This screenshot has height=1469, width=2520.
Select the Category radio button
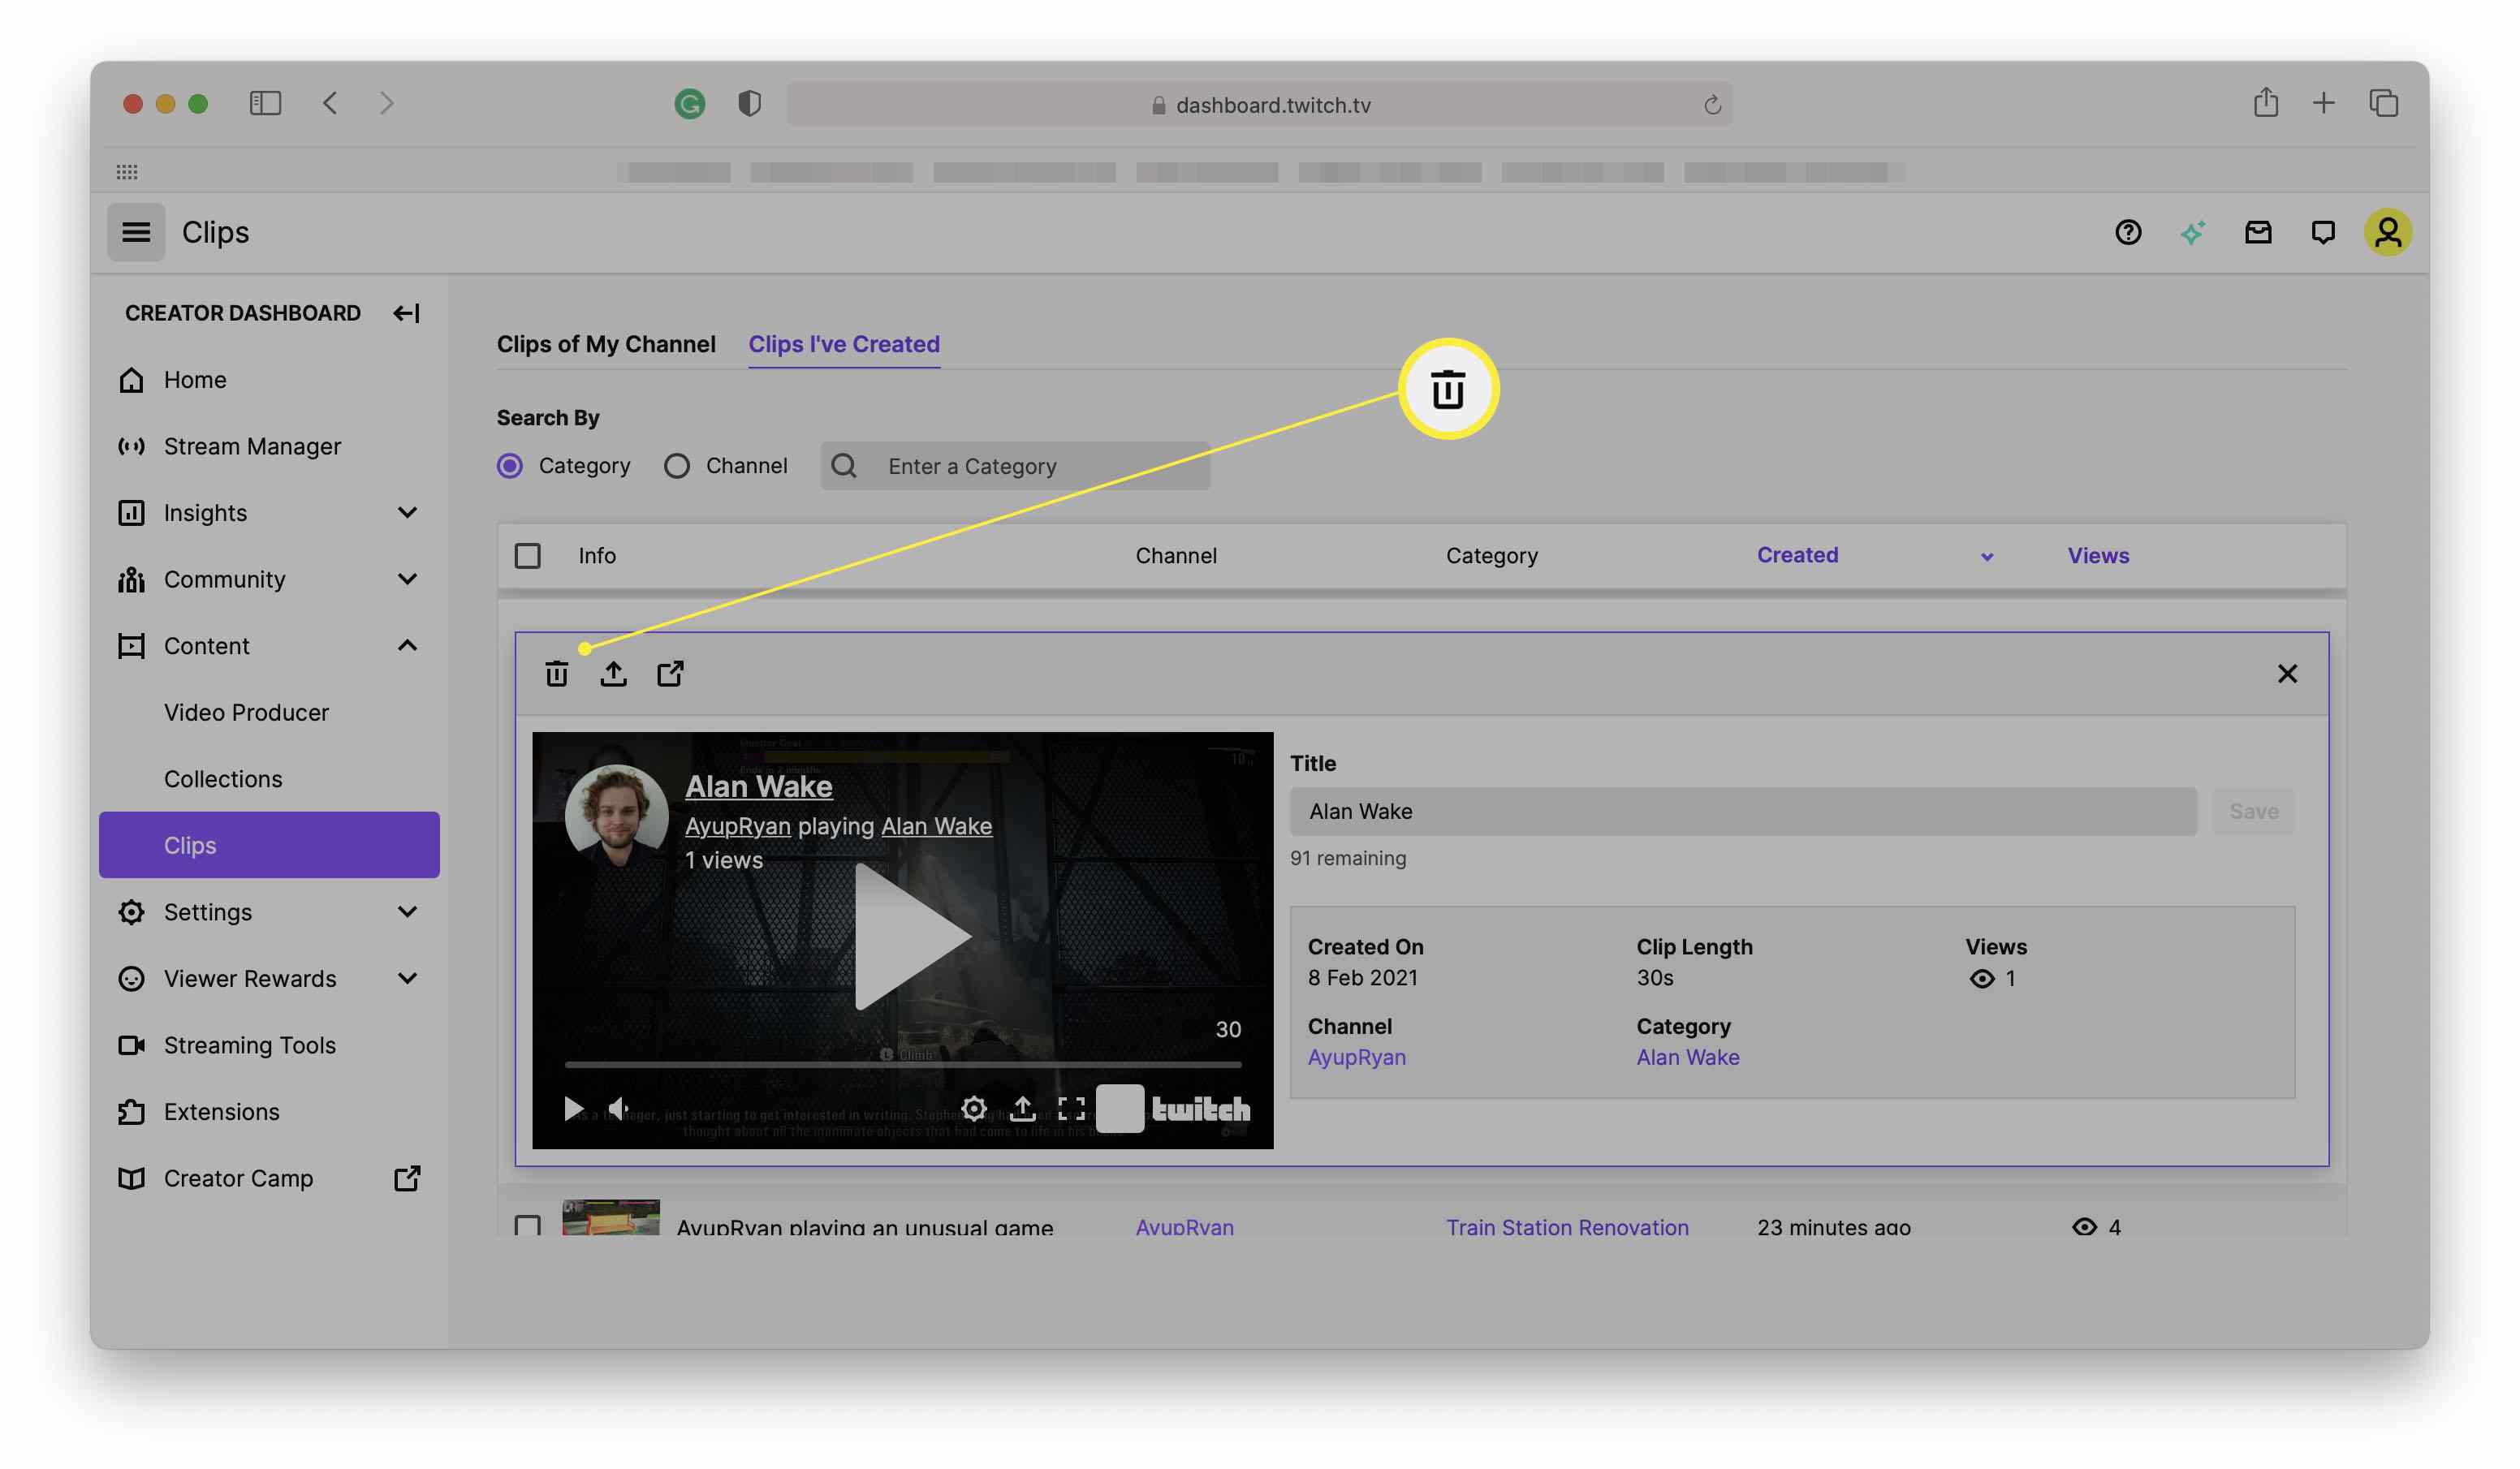tap(510, 466)
